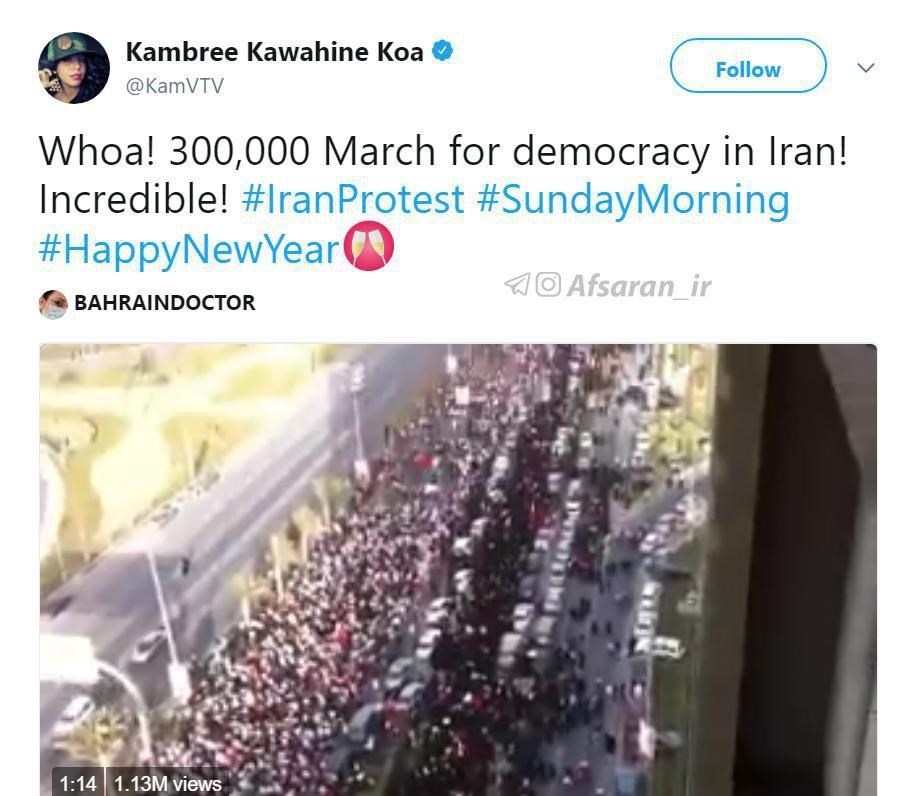Click Kambree's profile avatar photo
This screenshot has width=905, height=796.
(74, 68)
